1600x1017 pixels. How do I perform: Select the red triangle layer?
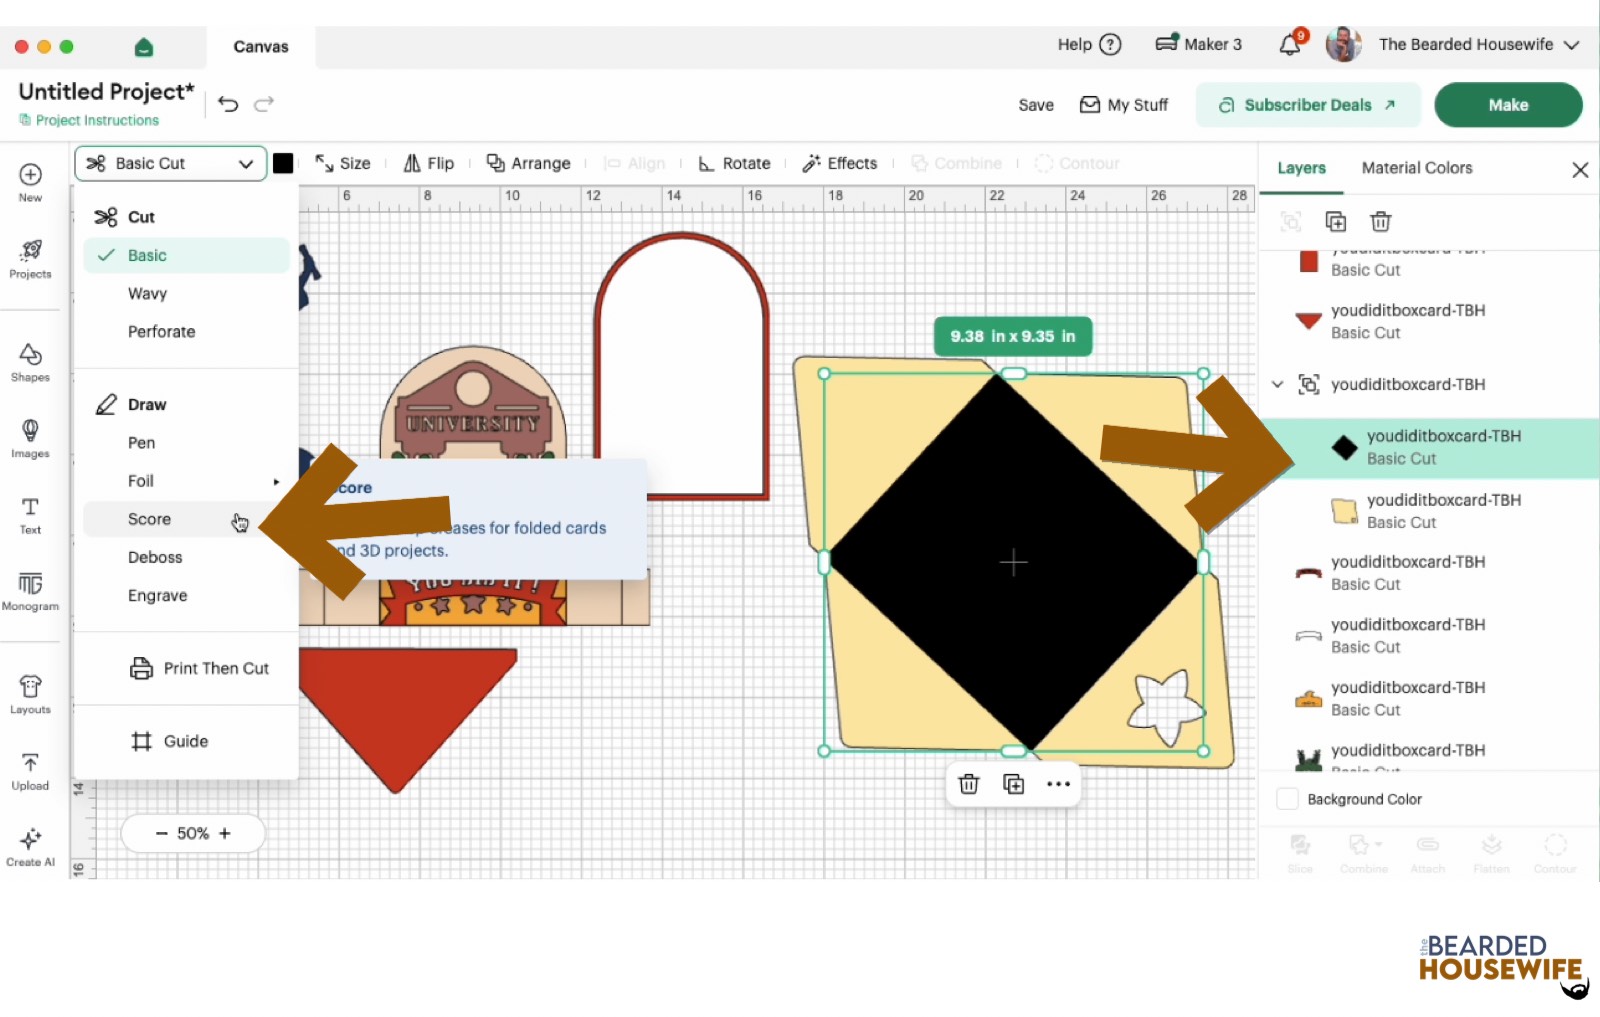[x=1430, y=321]
